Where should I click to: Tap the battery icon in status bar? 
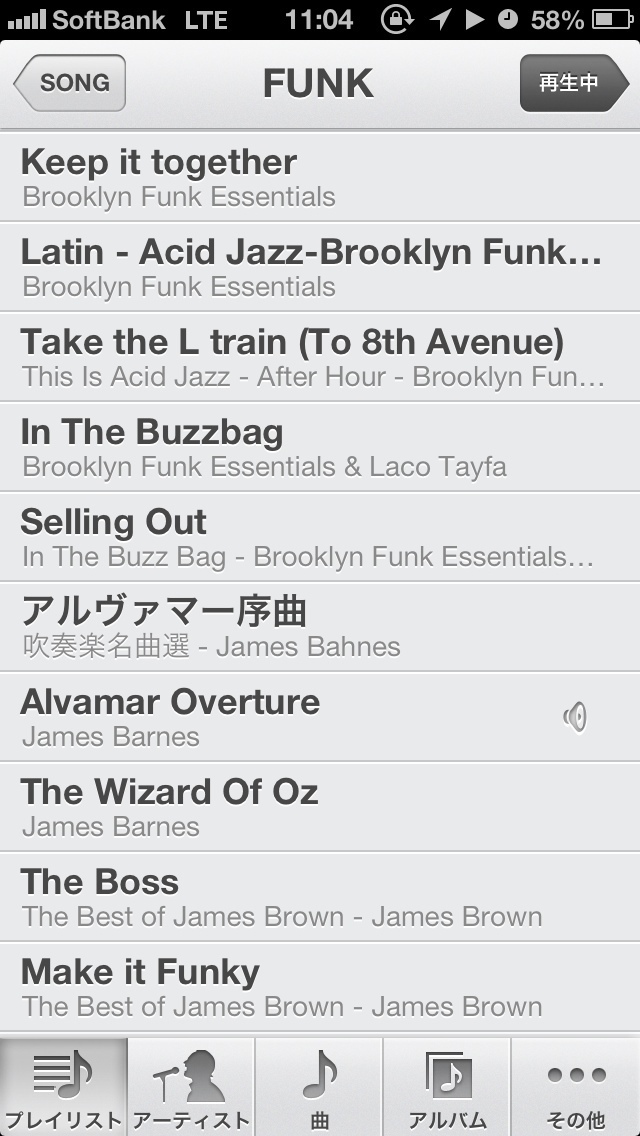click(613, 20)
